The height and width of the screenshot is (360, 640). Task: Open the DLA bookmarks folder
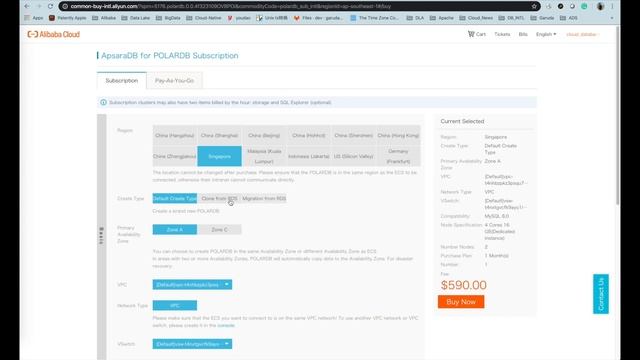[x=416, y=18]
